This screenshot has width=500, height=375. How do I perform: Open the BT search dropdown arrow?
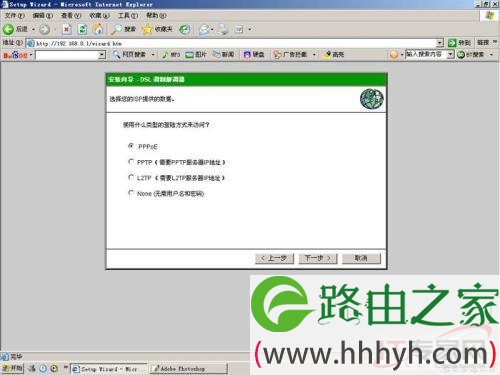pos(491,55)
